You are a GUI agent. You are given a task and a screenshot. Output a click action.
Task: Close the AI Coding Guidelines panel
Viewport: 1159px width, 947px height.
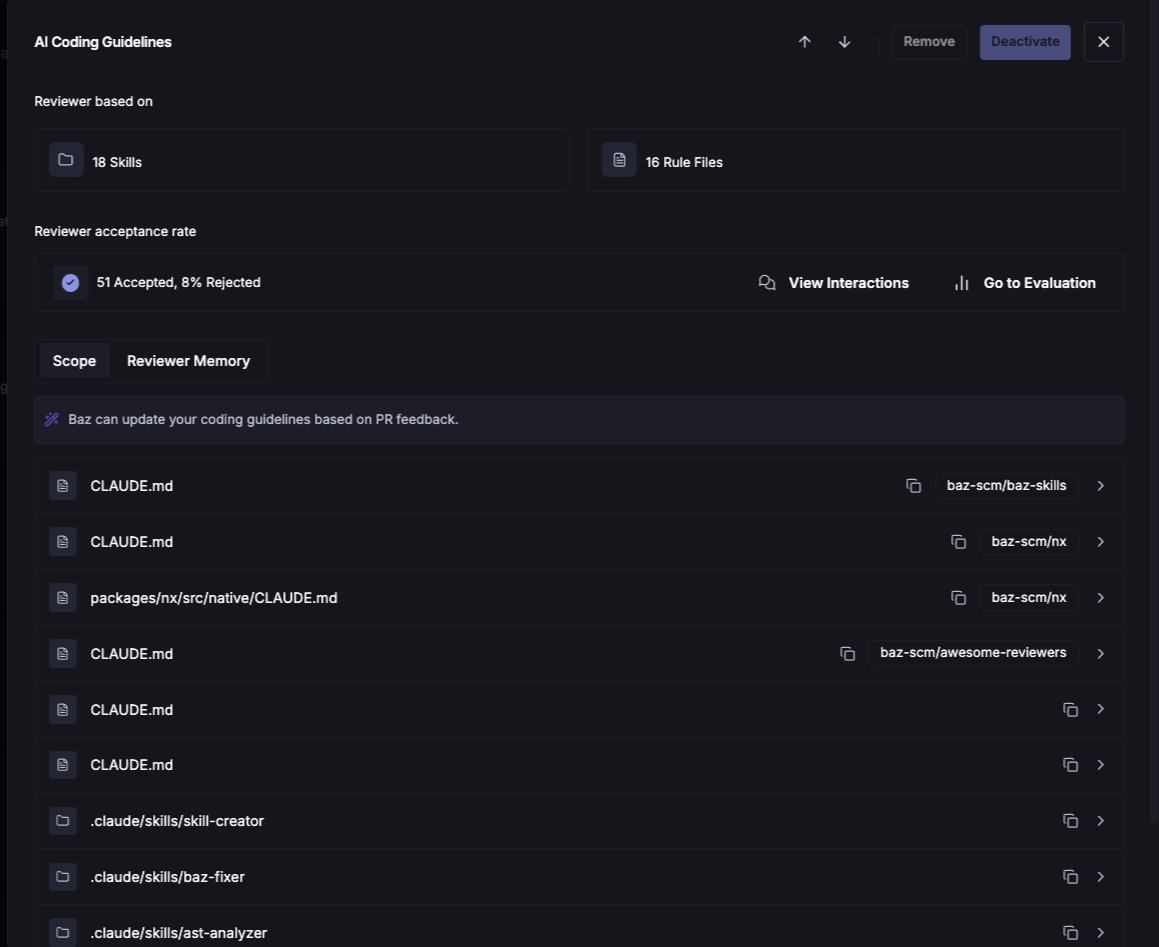point(1103,42)
